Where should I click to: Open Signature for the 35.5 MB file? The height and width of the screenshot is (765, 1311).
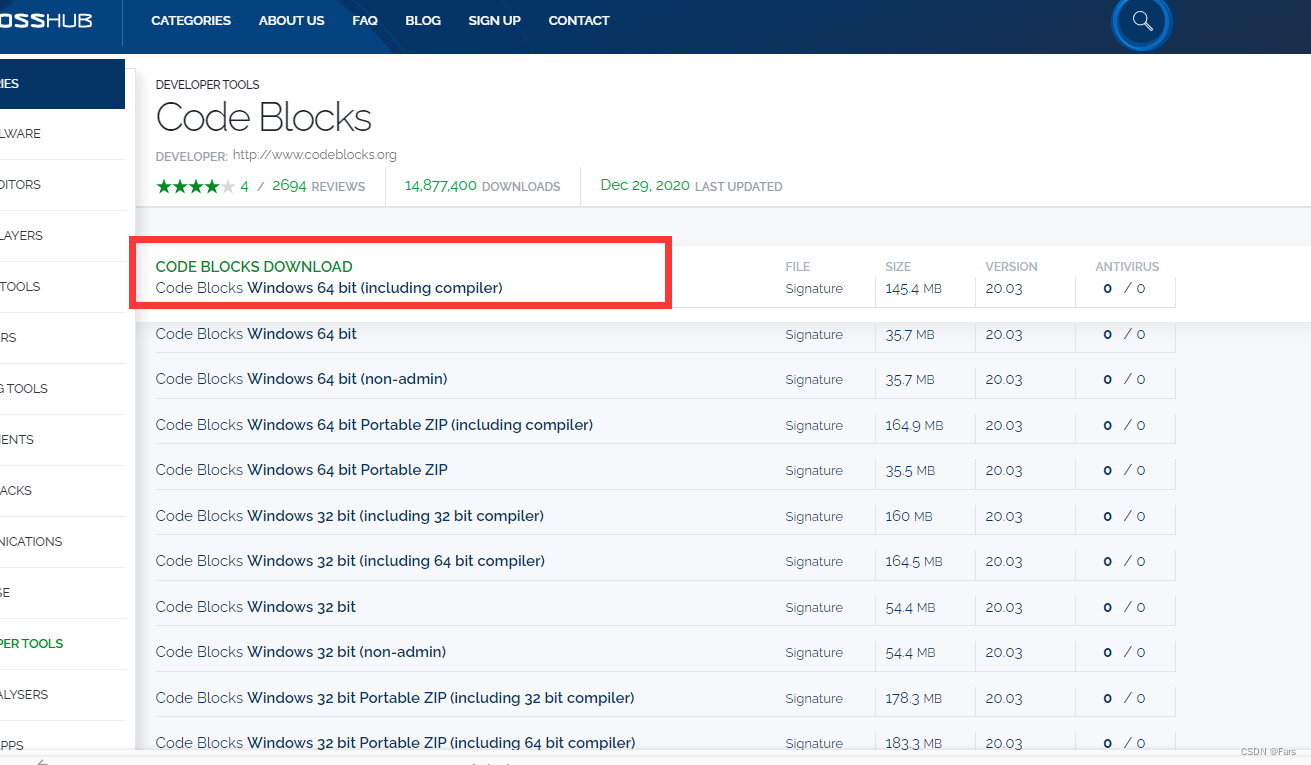pos(814,471)
